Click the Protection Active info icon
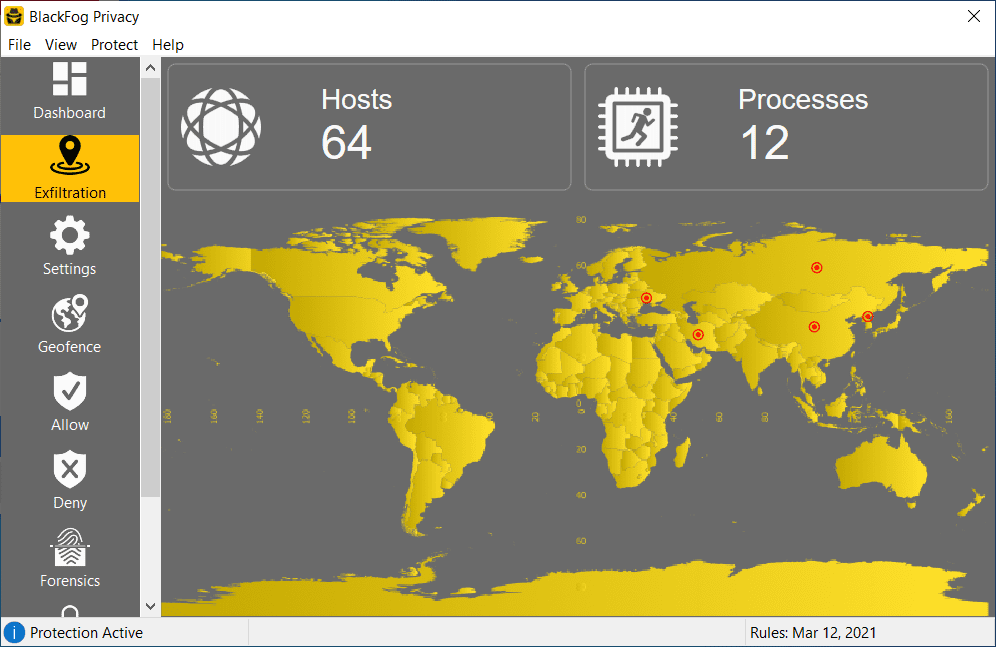Image resolution: width=996 pixels, height=647 pixels. pyautogui.click(x=14, y=632)
